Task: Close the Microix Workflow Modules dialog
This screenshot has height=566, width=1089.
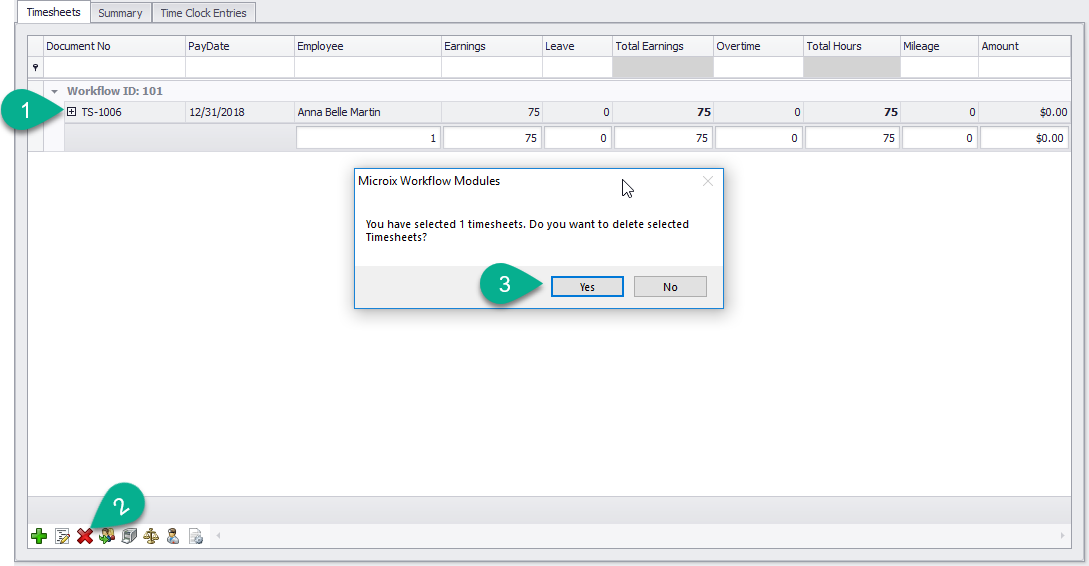Action: (708, 181)
